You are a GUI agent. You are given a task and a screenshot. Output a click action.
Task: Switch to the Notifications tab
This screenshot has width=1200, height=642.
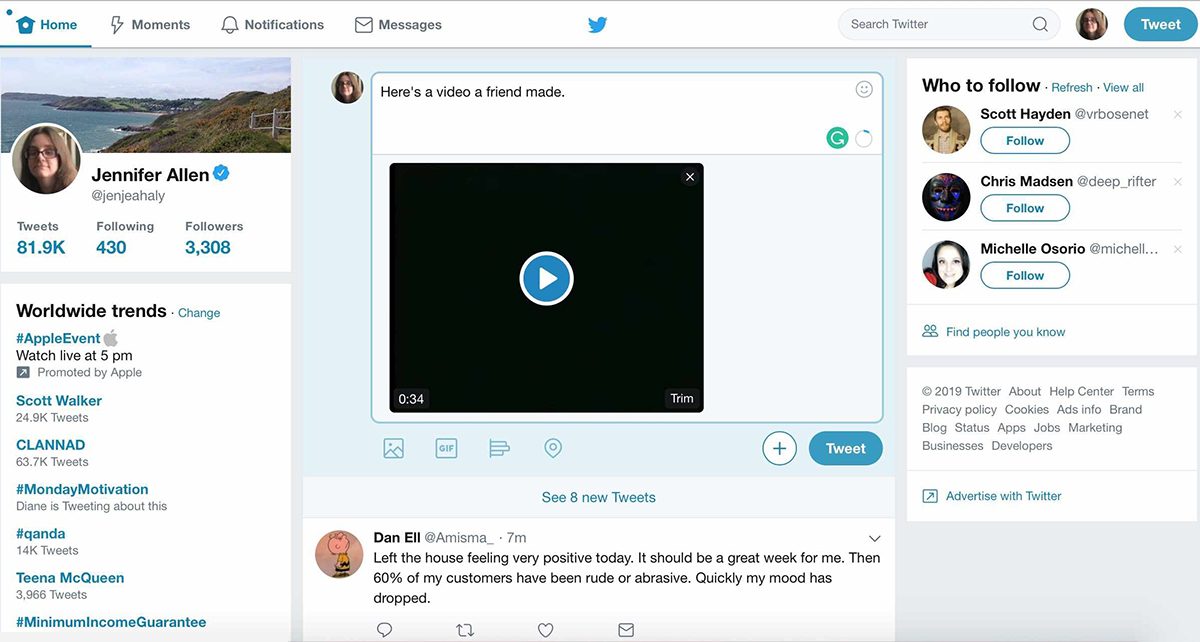point(272,24)
